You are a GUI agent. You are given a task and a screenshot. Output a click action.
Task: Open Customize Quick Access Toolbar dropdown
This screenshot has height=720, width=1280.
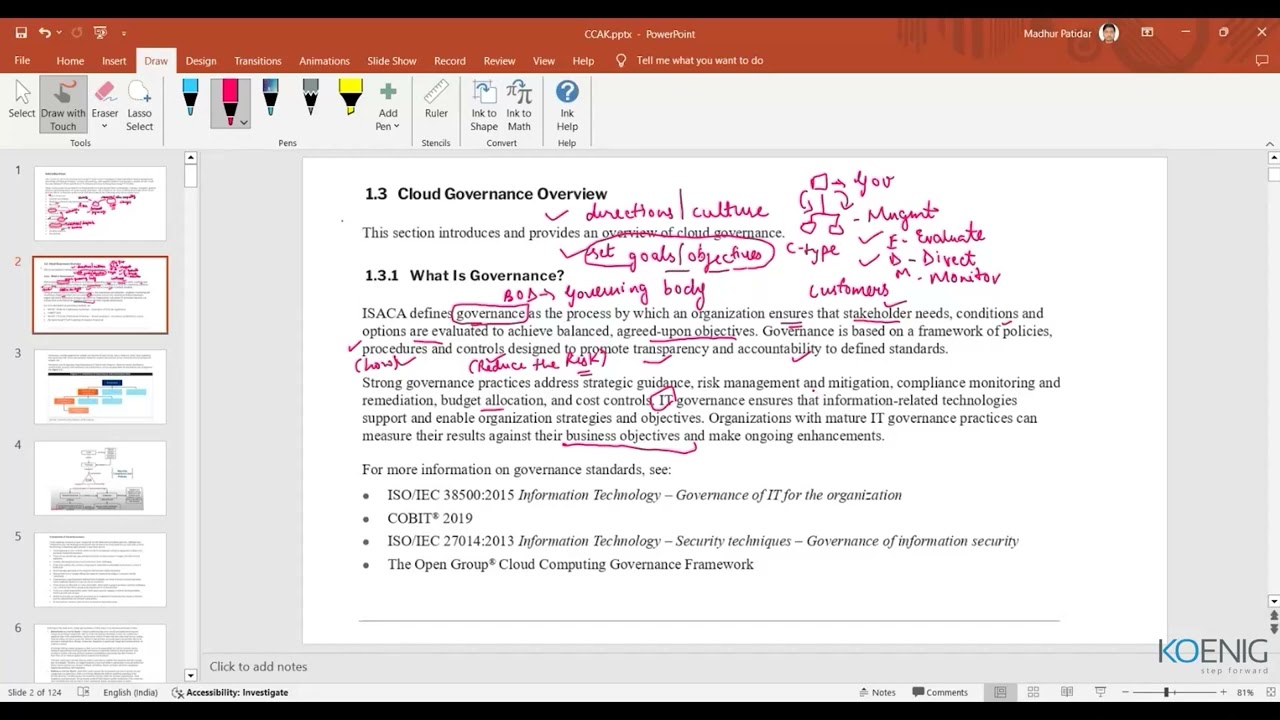[x=124, y=34]
